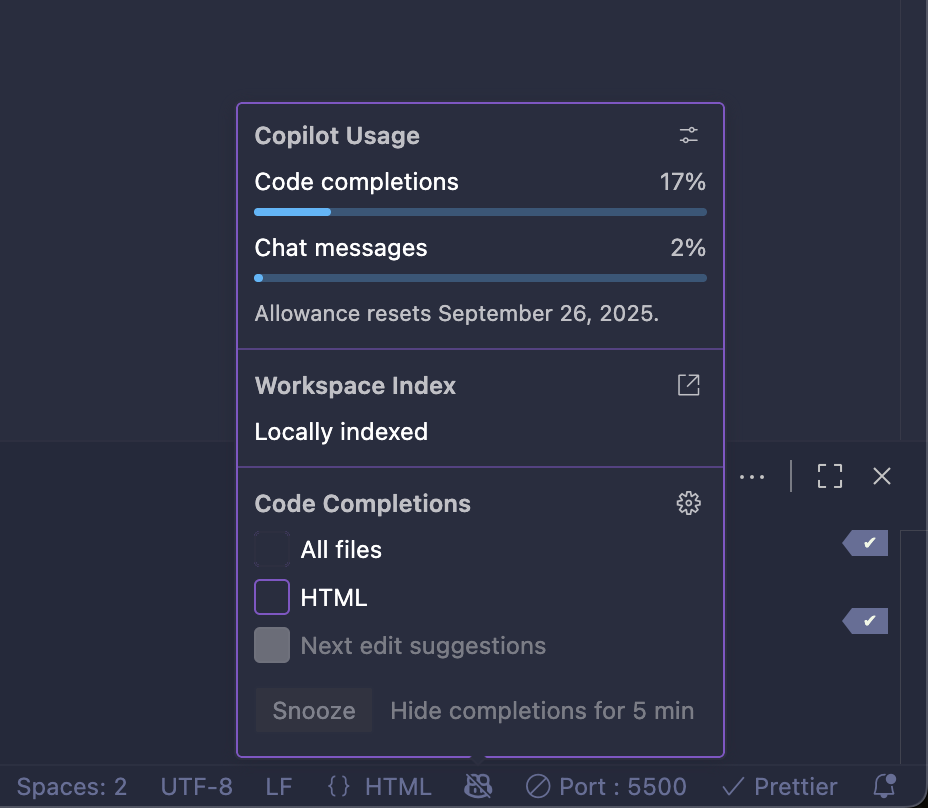The height and width of the screenshot is (808, 928).
Task: Maximize the panel with fullscreen icon
Action: pos(830,476)
